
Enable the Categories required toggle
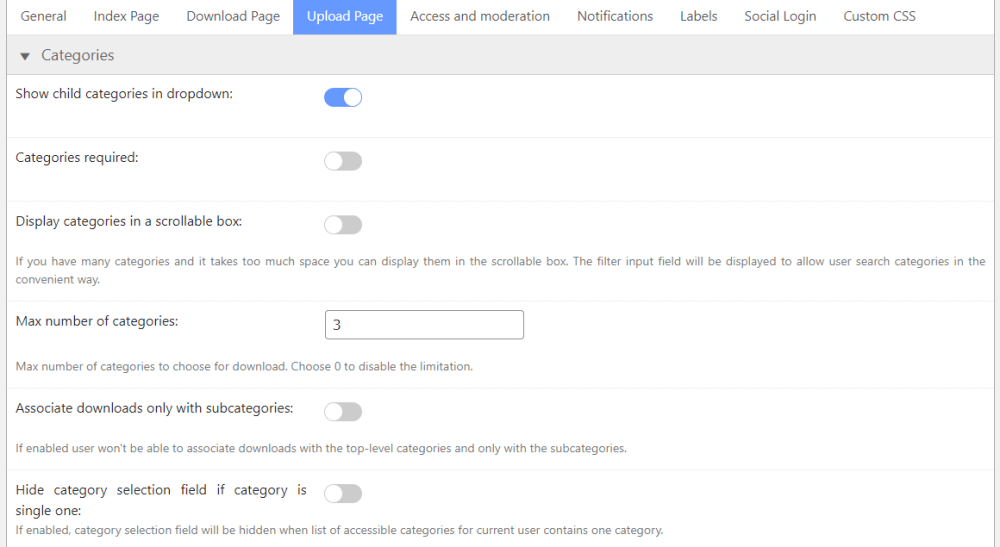pyautogui.click(x=343, y=161)
